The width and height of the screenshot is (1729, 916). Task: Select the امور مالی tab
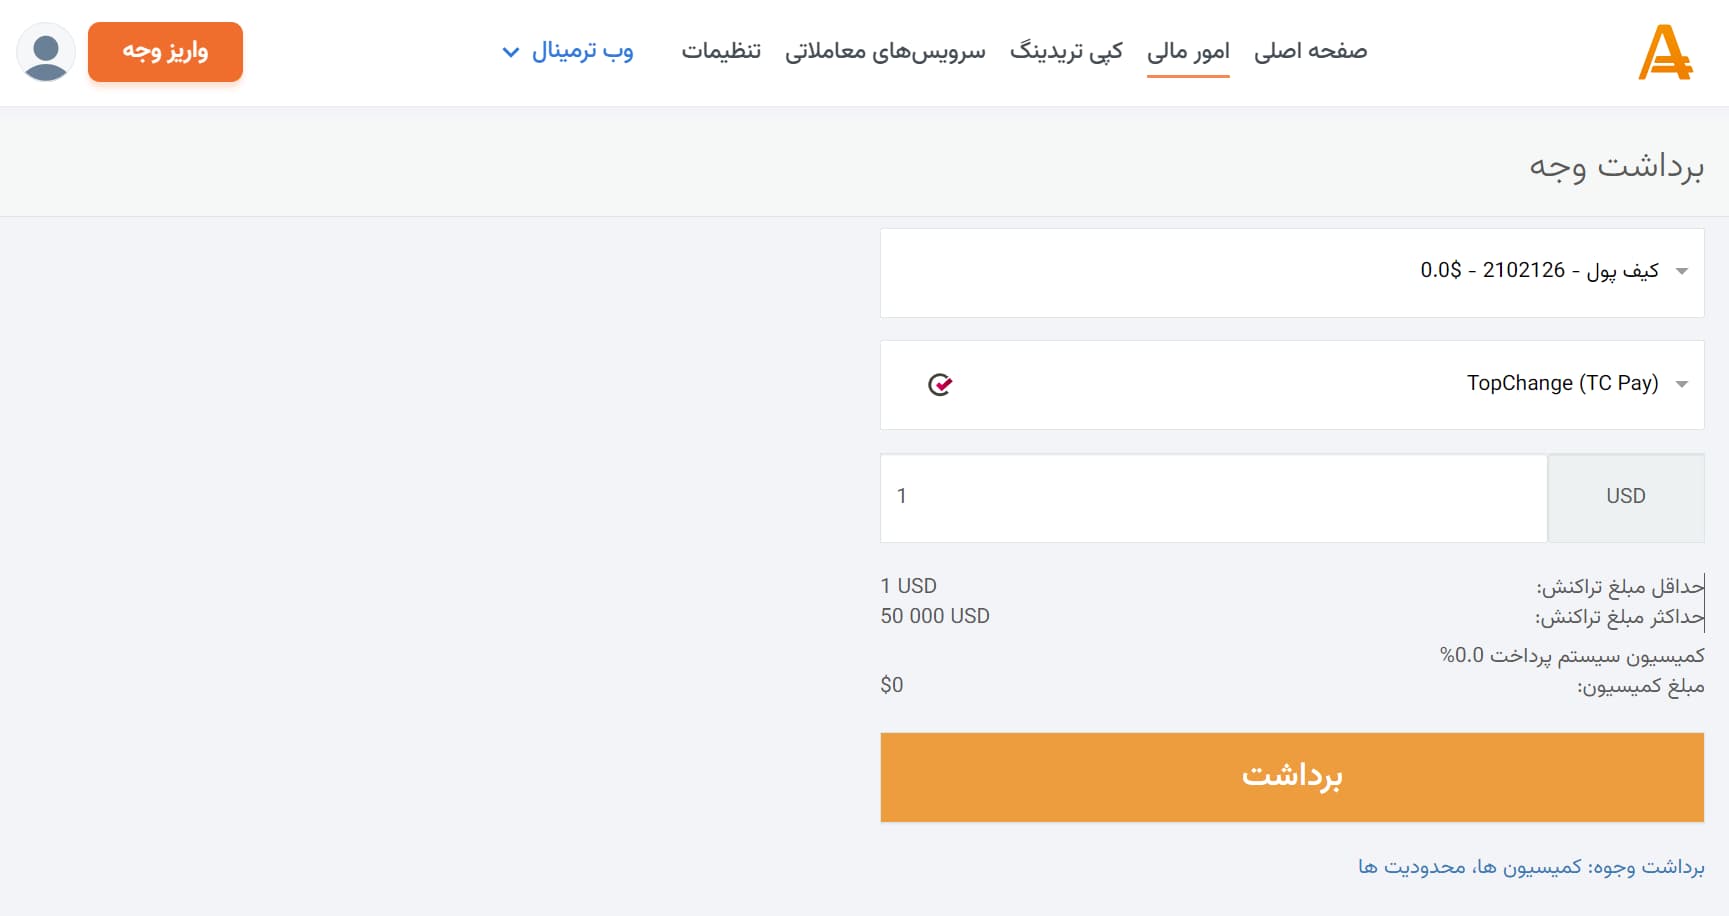coord(1188,51)
